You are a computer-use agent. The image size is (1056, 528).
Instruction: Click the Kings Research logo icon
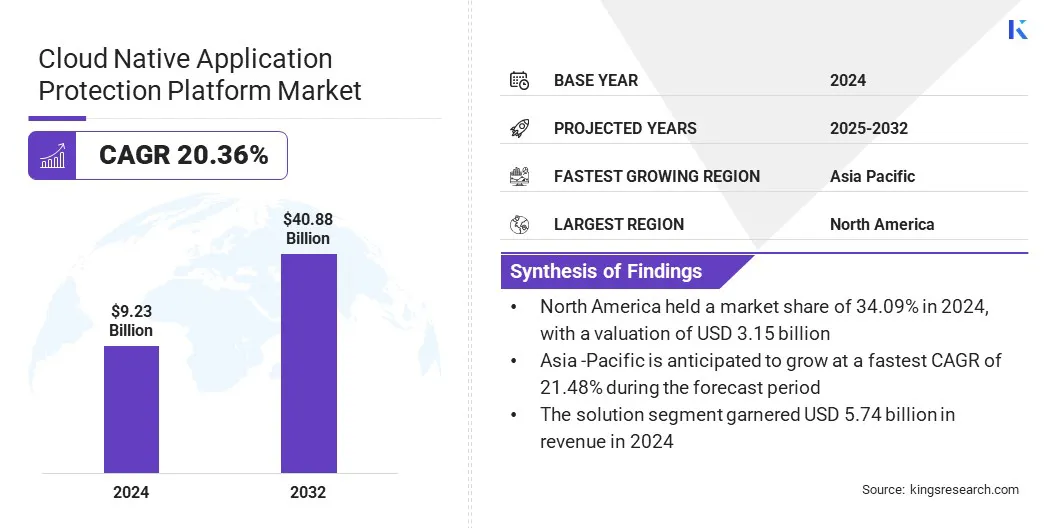tap(1017, 29)
